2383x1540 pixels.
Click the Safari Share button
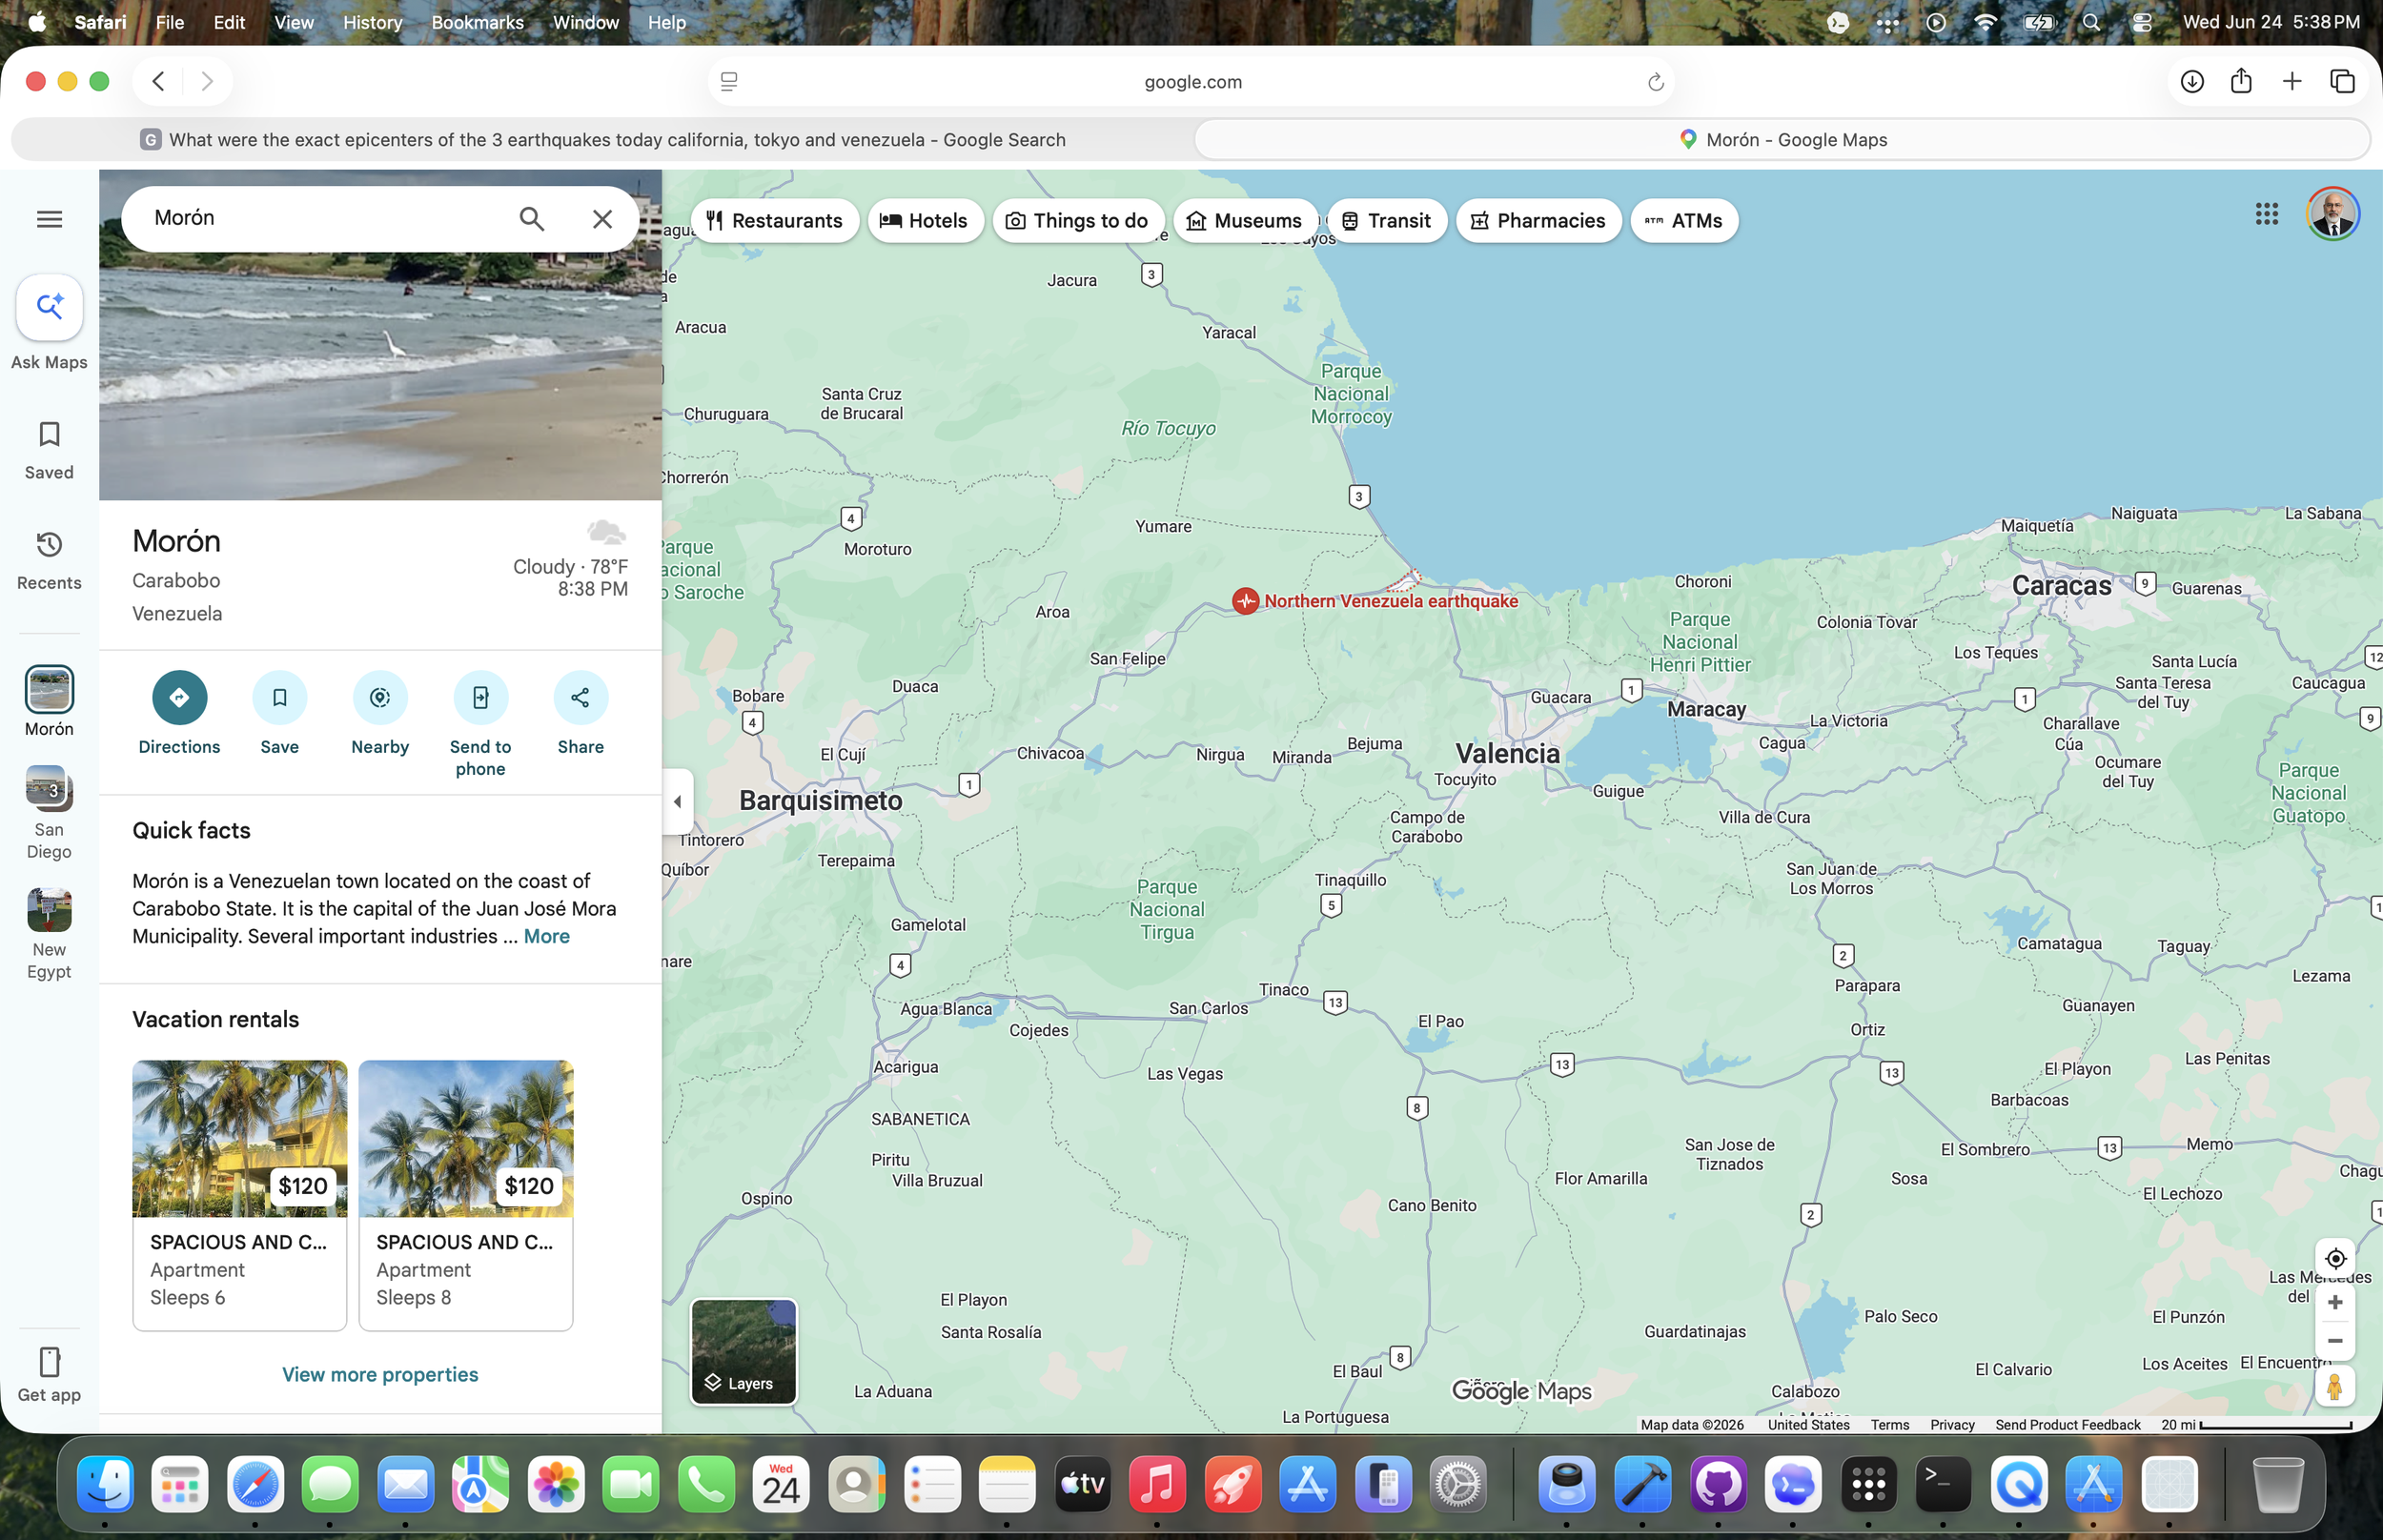2241,81
